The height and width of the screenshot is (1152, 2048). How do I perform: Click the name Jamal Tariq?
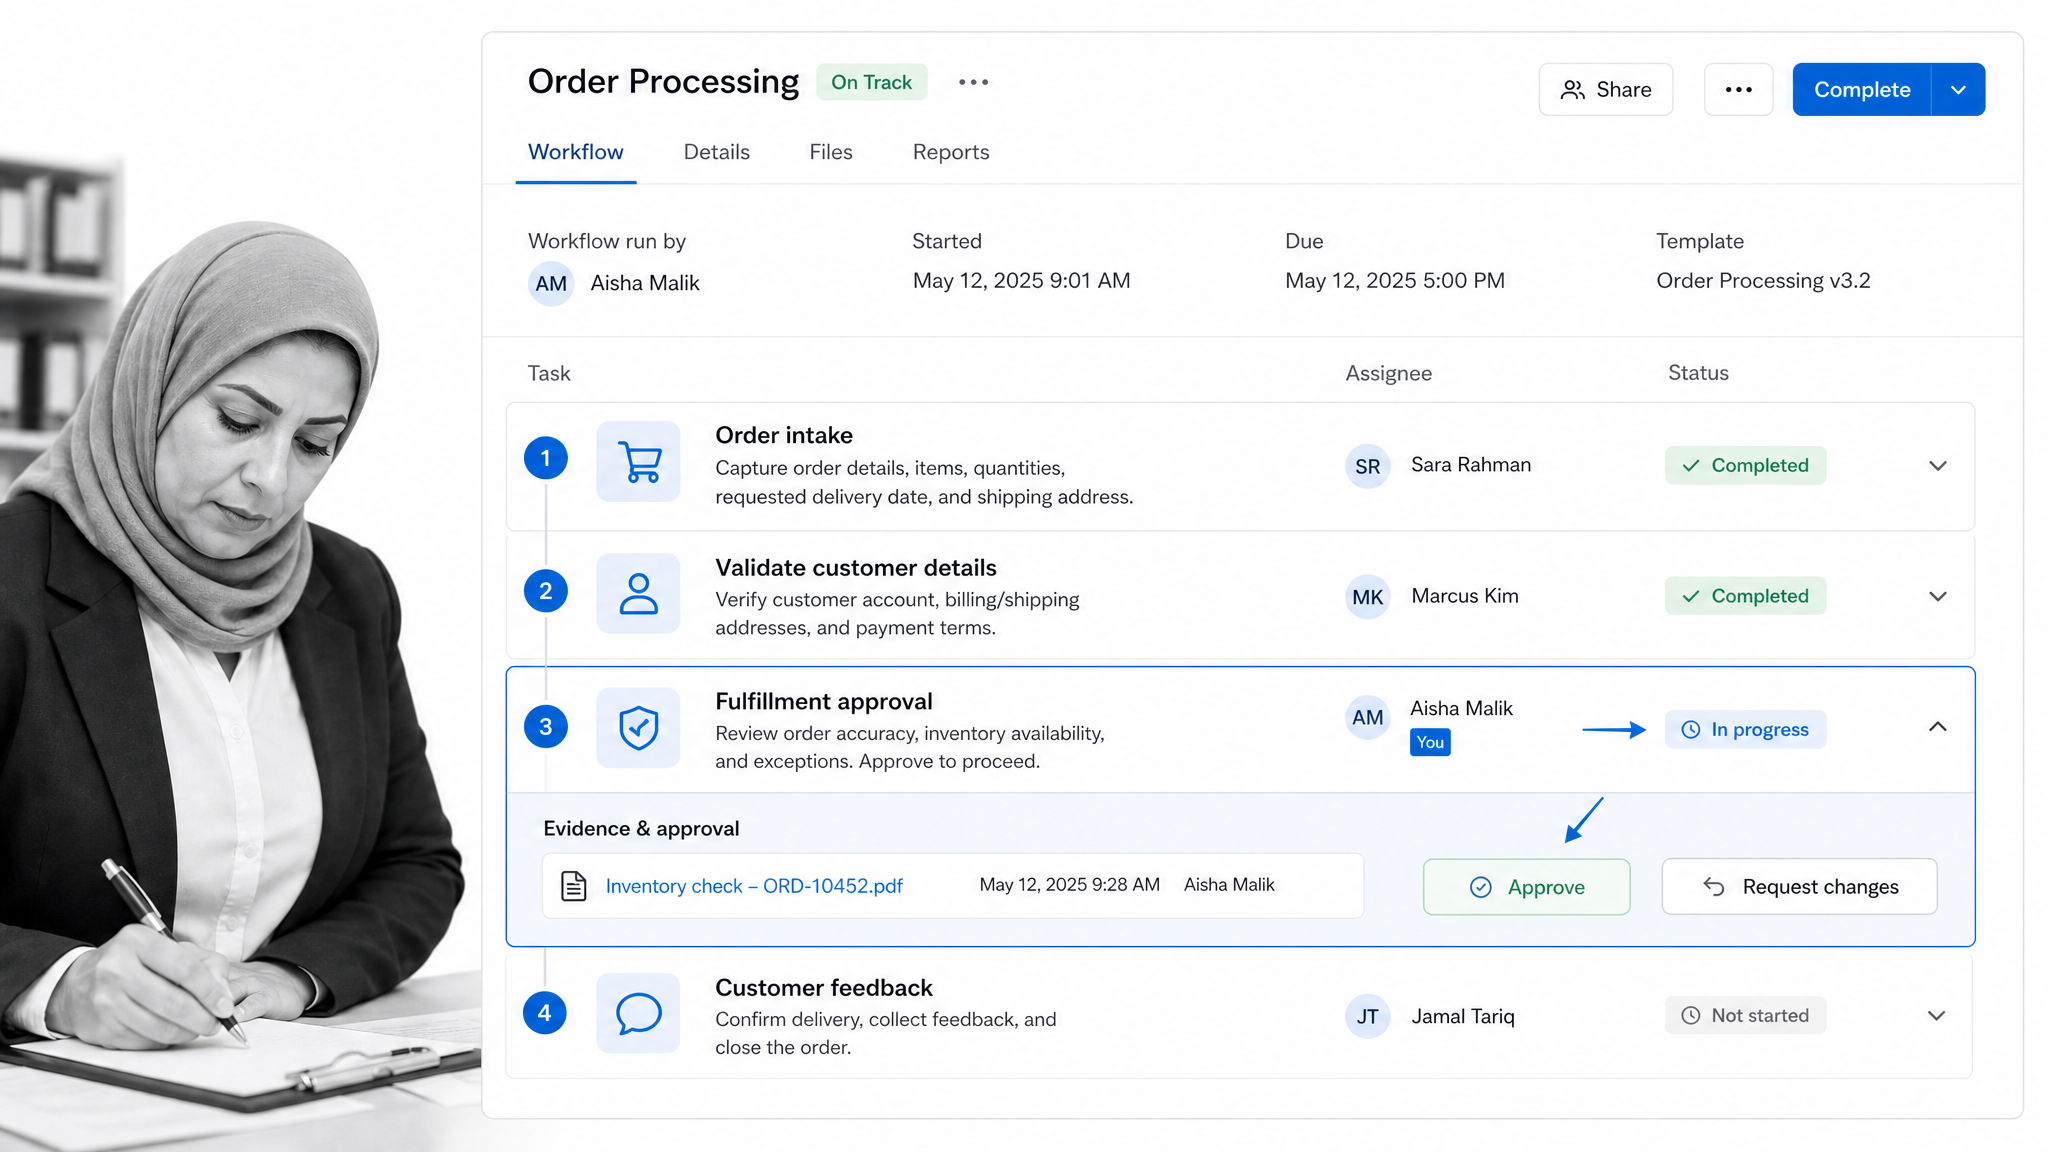pos(1463,1017)
